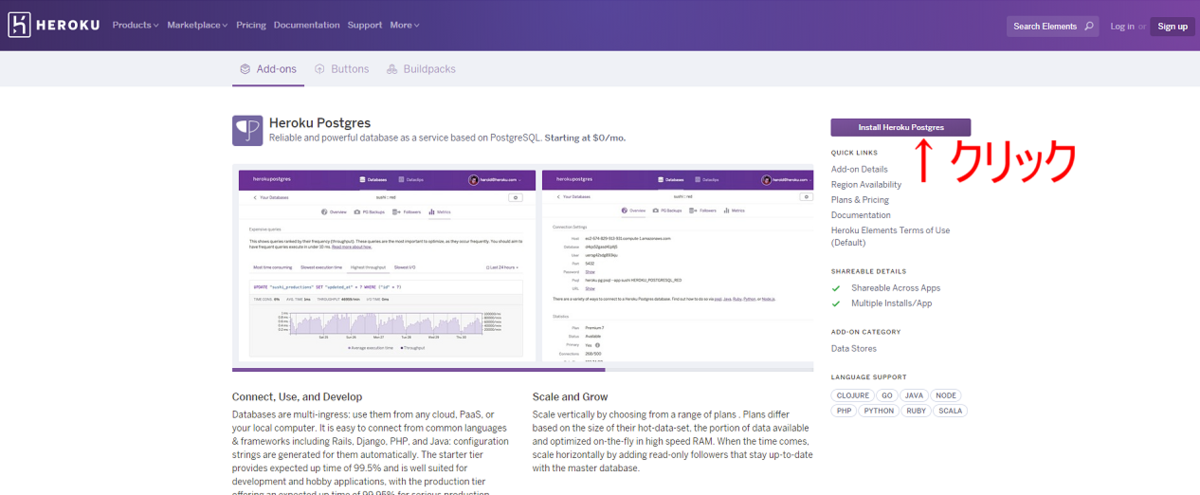Viewport: 1200px width, 495px height.
Task: Select the PHP language tag
Action: 843,410
